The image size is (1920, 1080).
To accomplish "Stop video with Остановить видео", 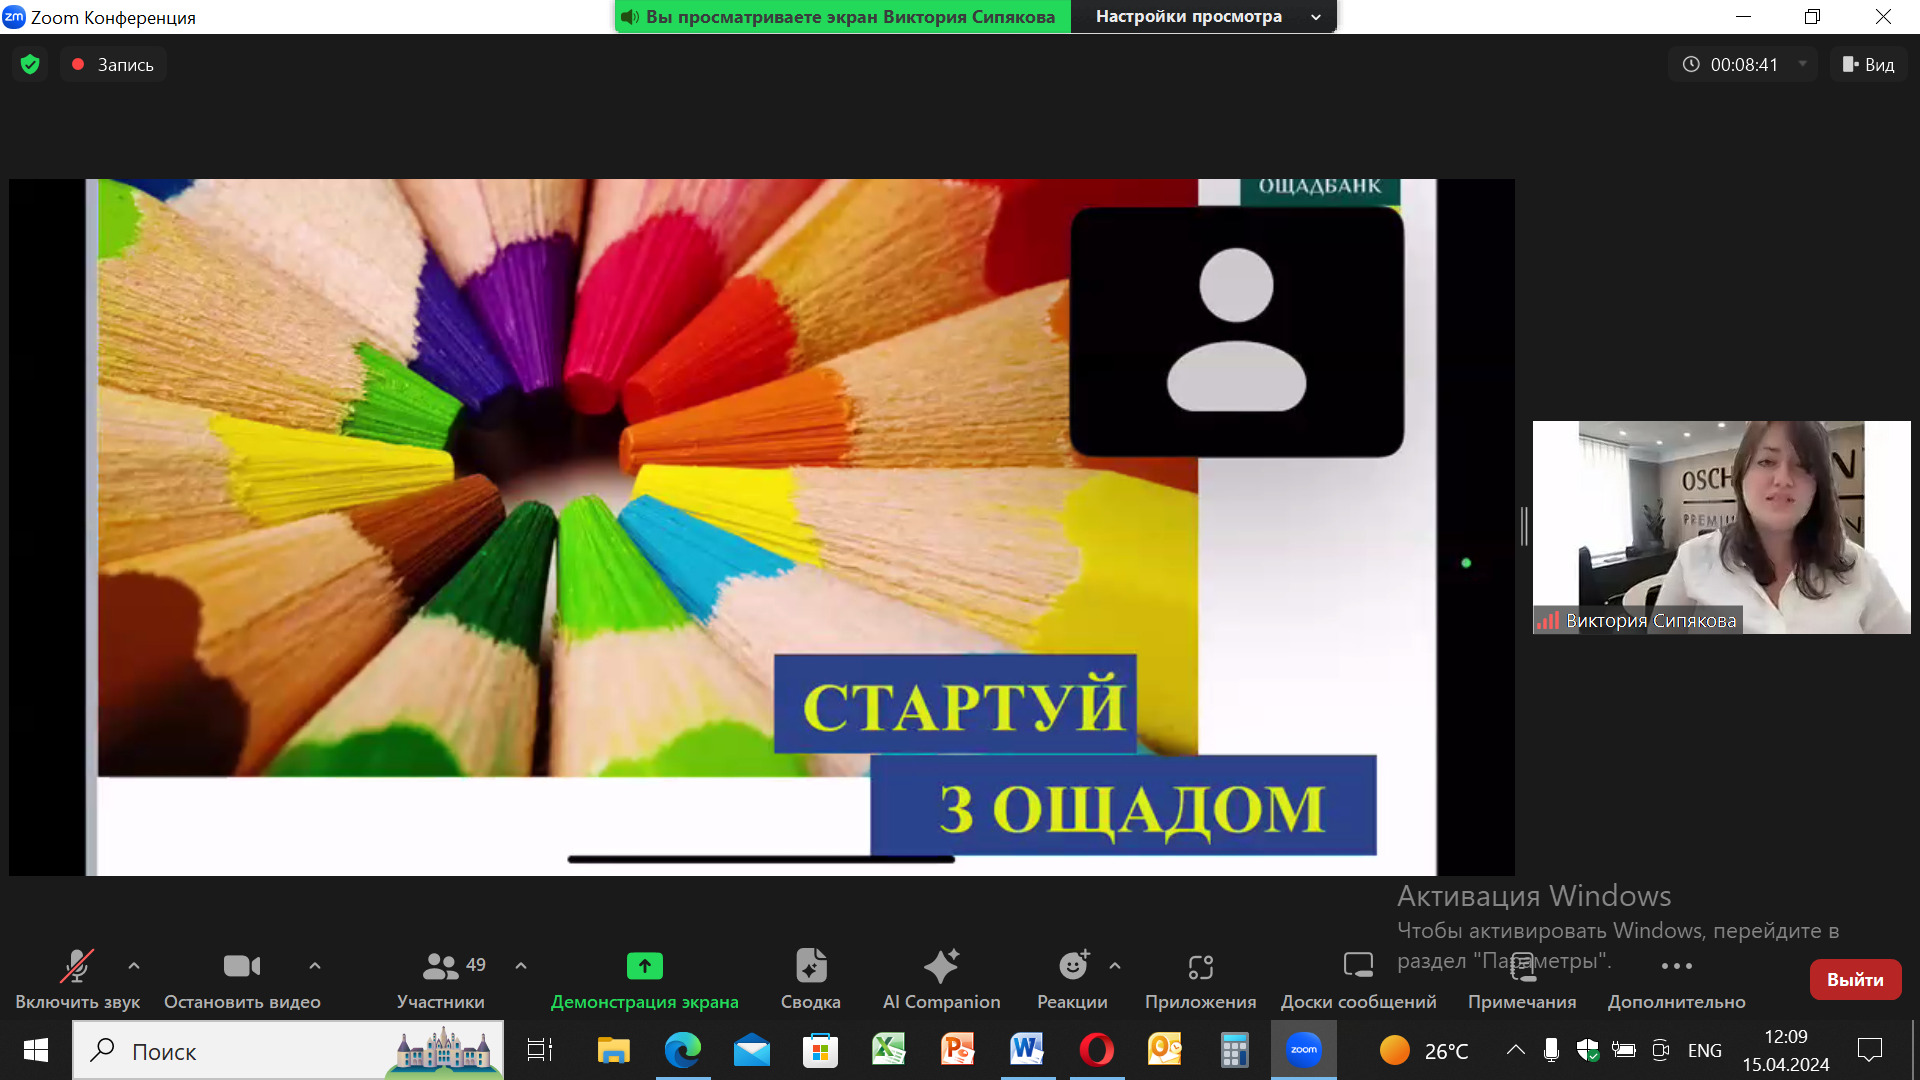I will pyautogui.click(x=241, y=966).
